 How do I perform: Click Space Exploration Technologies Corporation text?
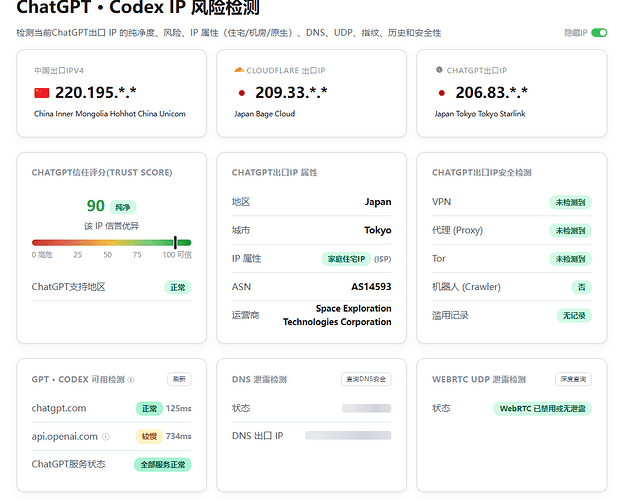pyautogui.click(x=337, y=315)
